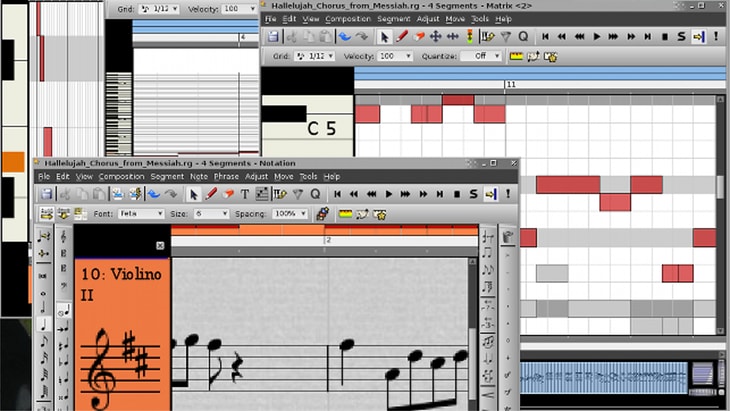Select the whole note in duration palette

coord(43,293)
